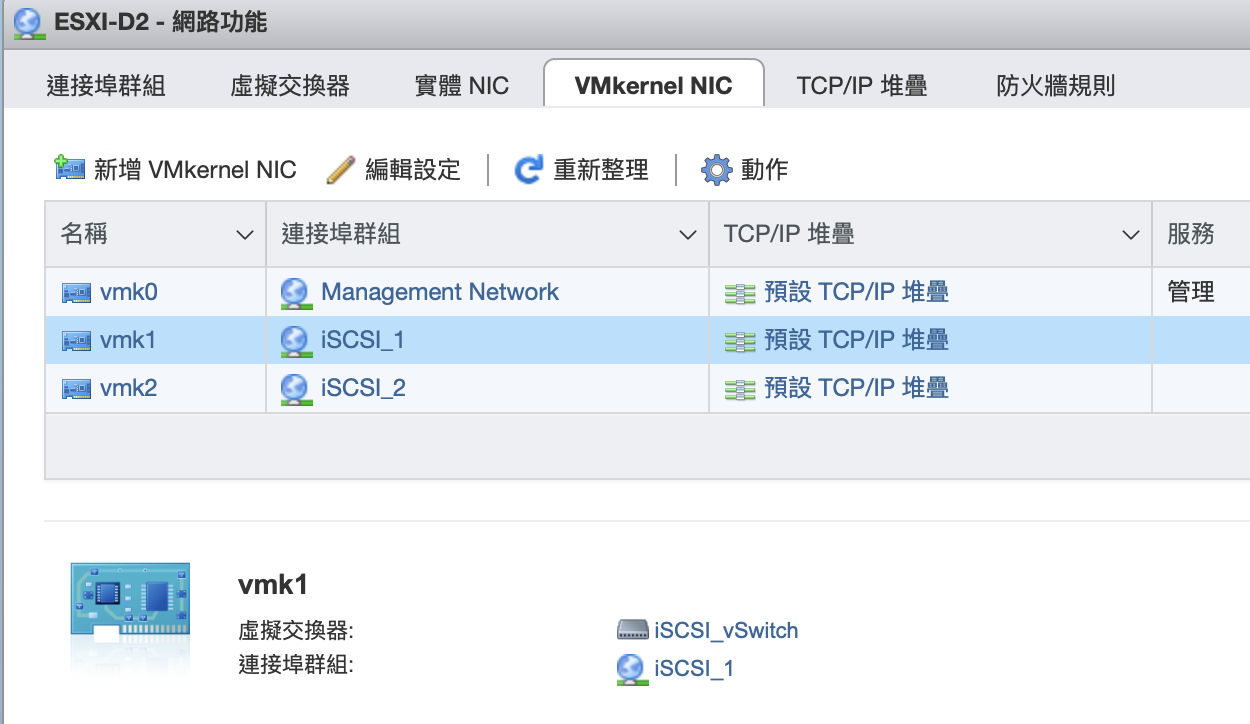1250x724 pixels.
Task: Expand the 連接埠群組 column dropdown arrow
Action: pos(687,235)
